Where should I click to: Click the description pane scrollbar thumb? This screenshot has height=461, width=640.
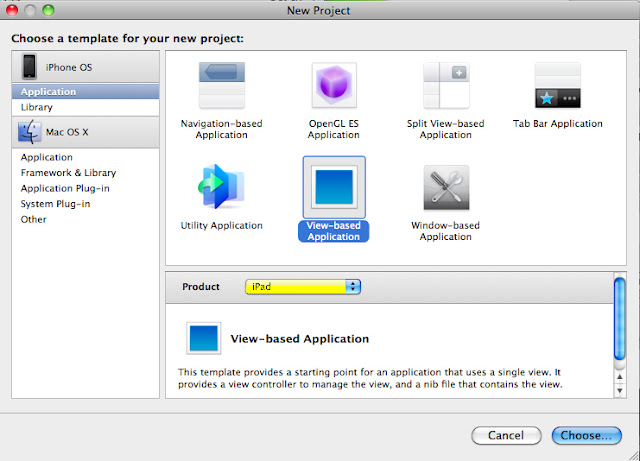pos(620,319)
